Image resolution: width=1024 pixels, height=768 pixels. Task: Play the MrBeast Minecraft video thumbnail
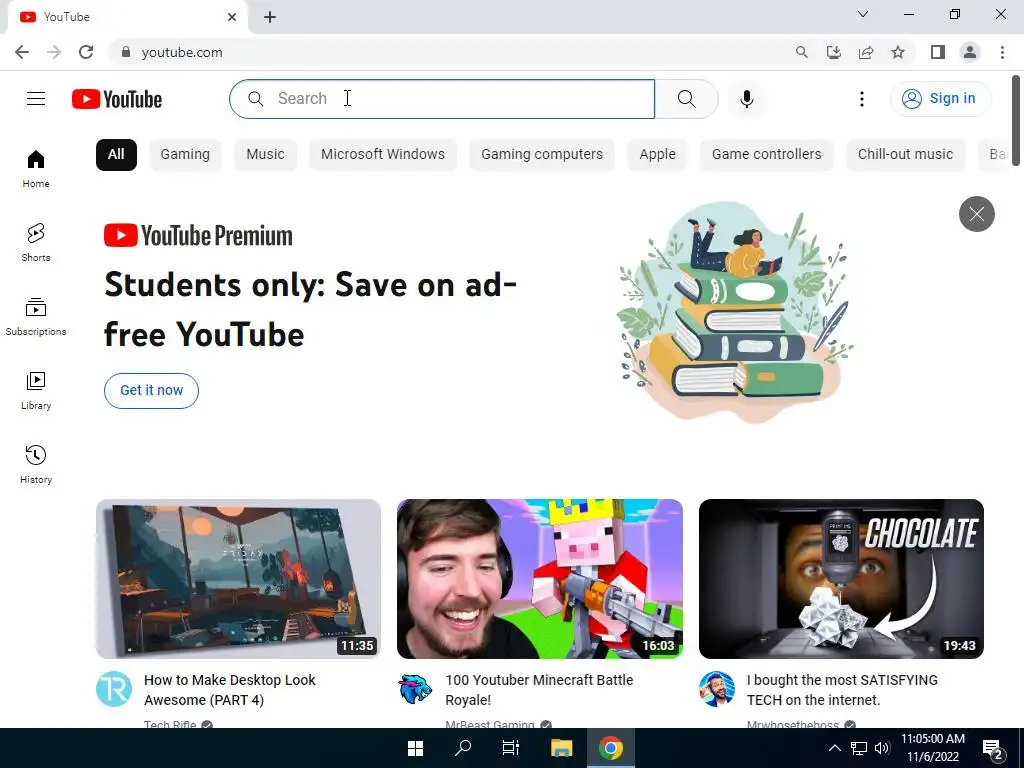pyautogui.click(x=540, y=579)
